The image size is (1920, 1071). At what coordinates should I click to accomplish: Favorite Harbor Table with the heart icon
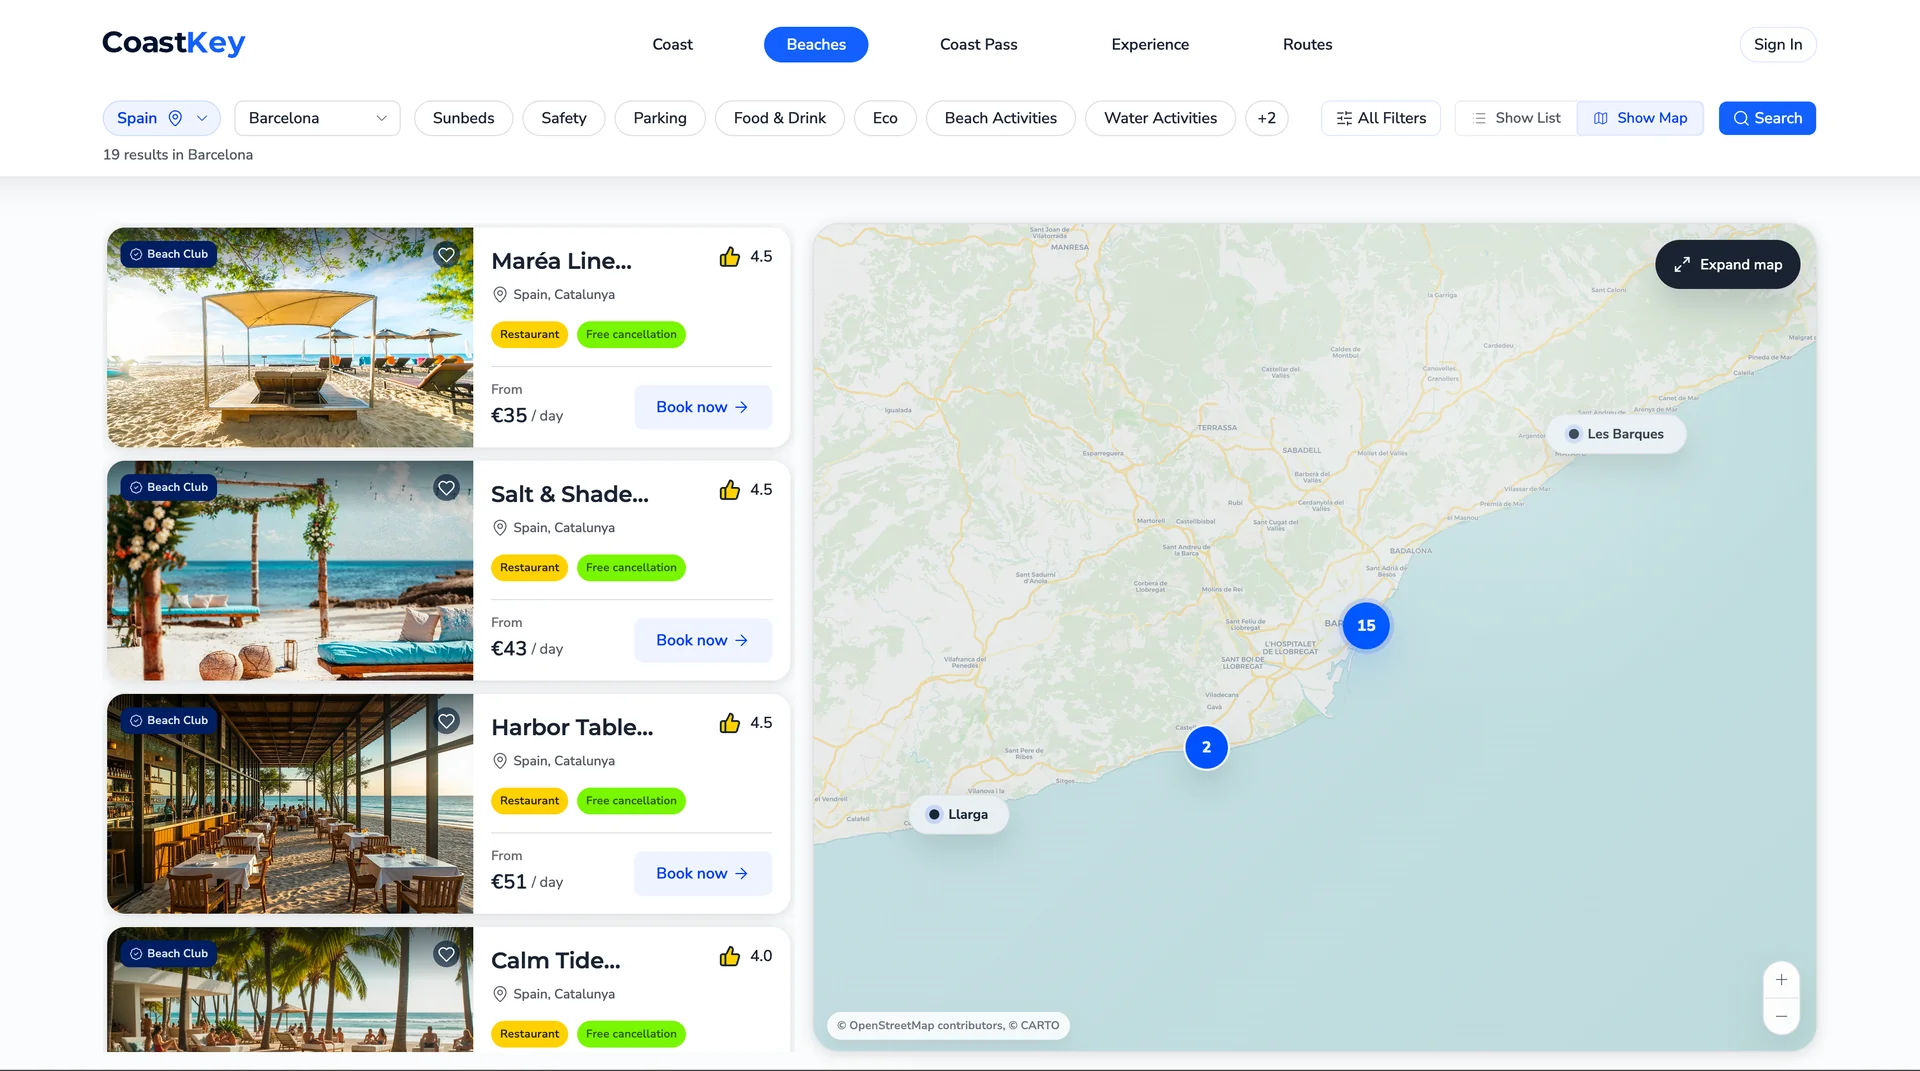coord(446,721)
